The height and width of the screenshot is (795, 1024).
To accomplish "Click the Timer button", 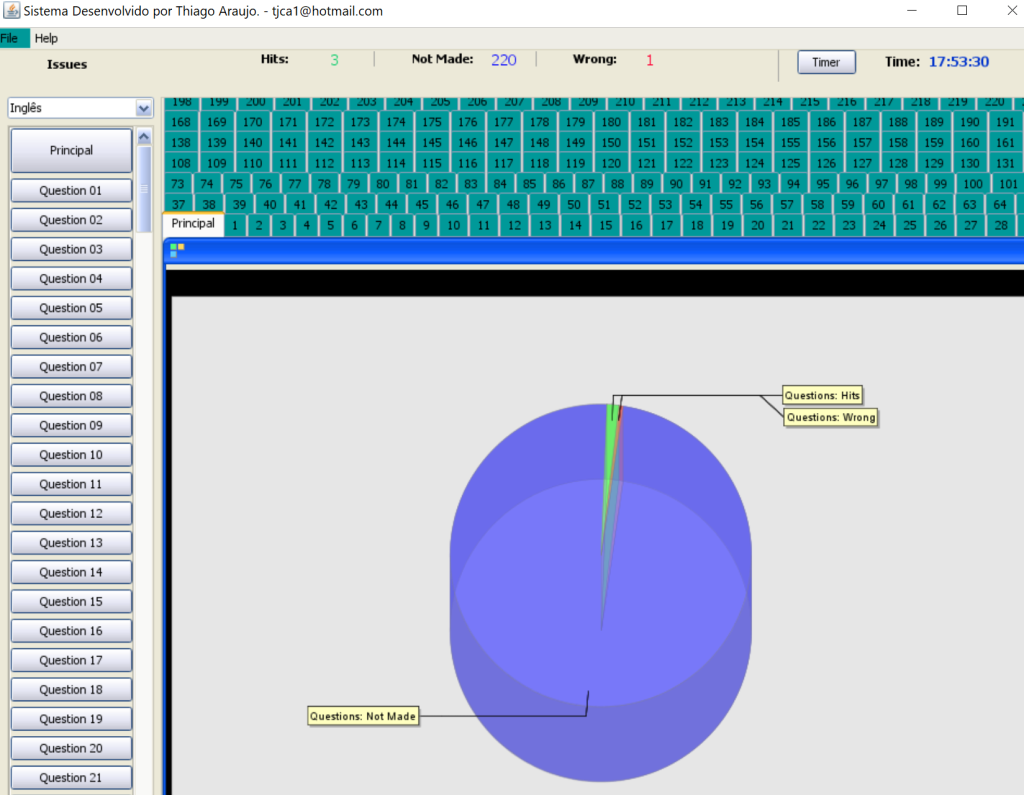I will point(826,62).
